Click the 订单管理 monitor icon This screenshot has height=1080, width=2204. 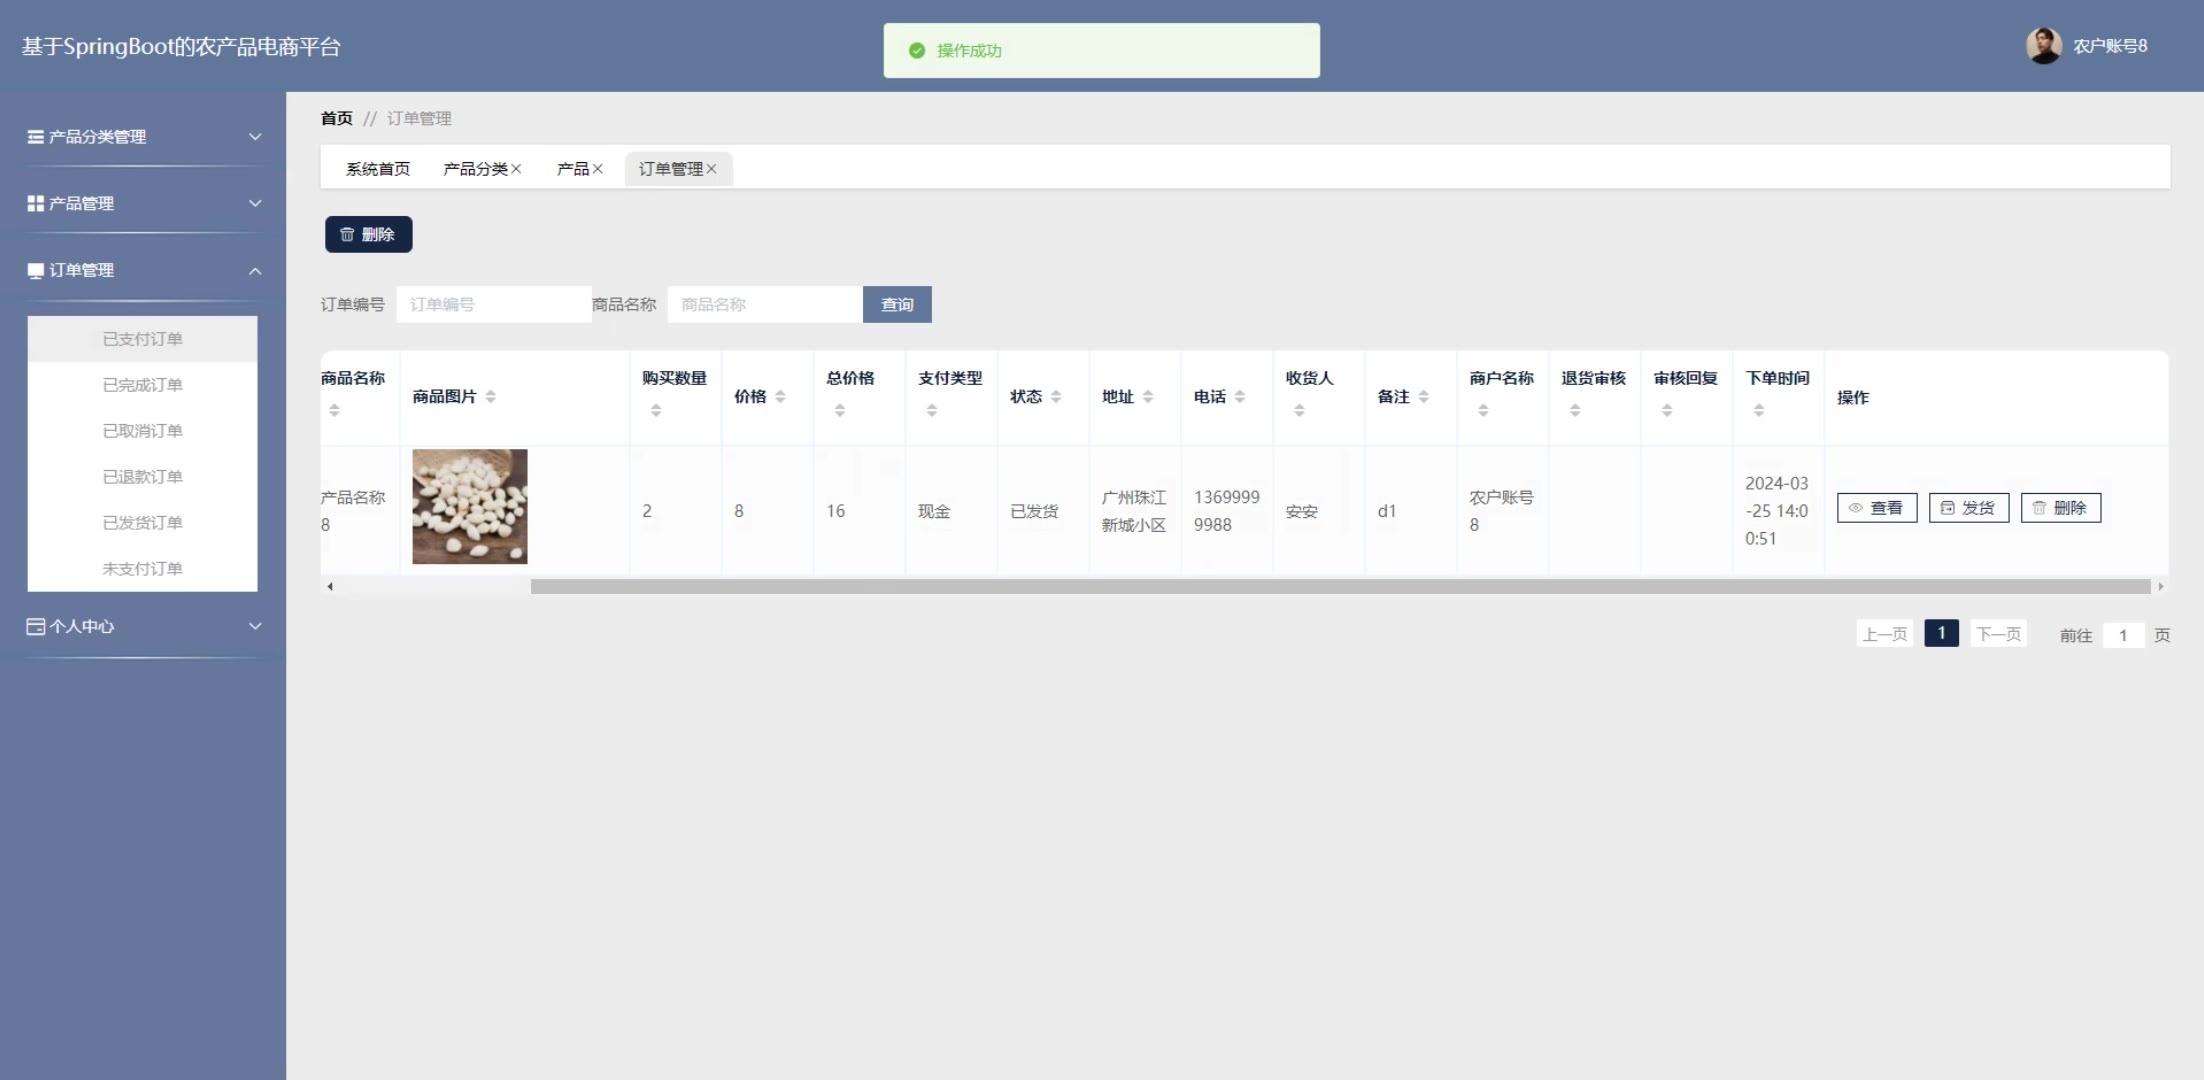35,271
